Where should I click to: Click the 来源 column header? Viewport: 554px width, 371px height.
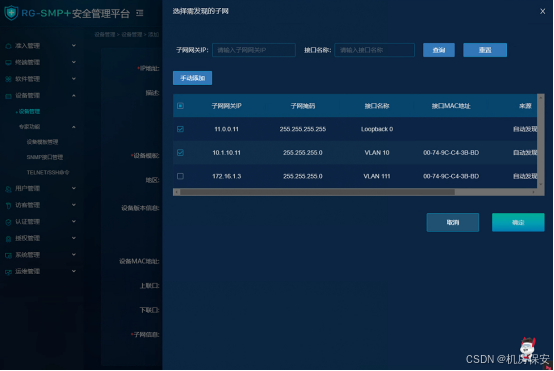525,106
